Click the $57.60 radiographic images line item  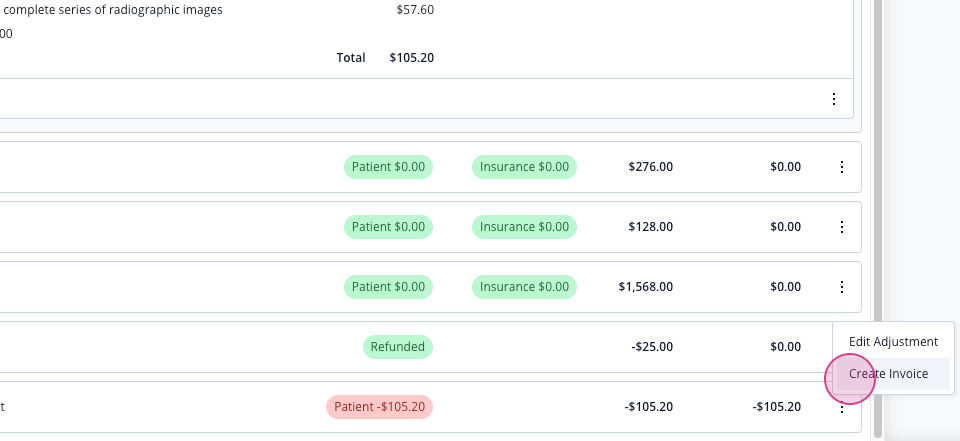[x=217, y=10]
